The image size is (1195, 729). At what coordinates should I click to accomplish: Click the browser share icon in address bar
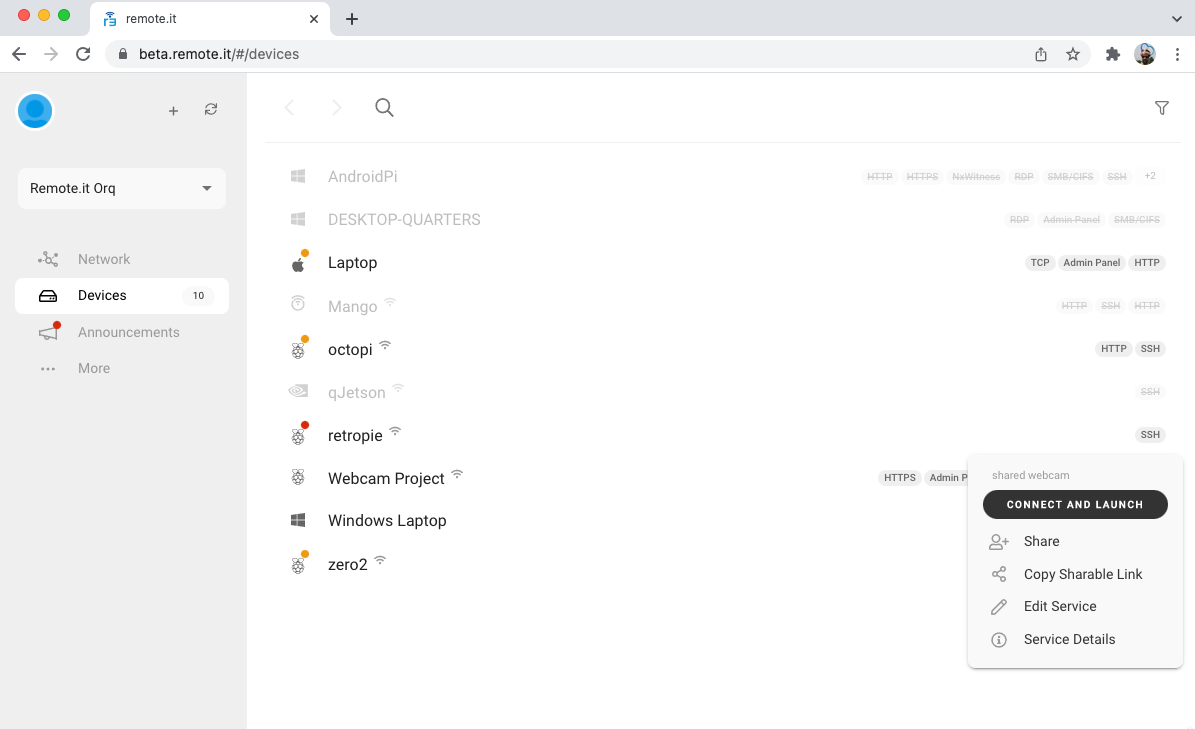1041,54
